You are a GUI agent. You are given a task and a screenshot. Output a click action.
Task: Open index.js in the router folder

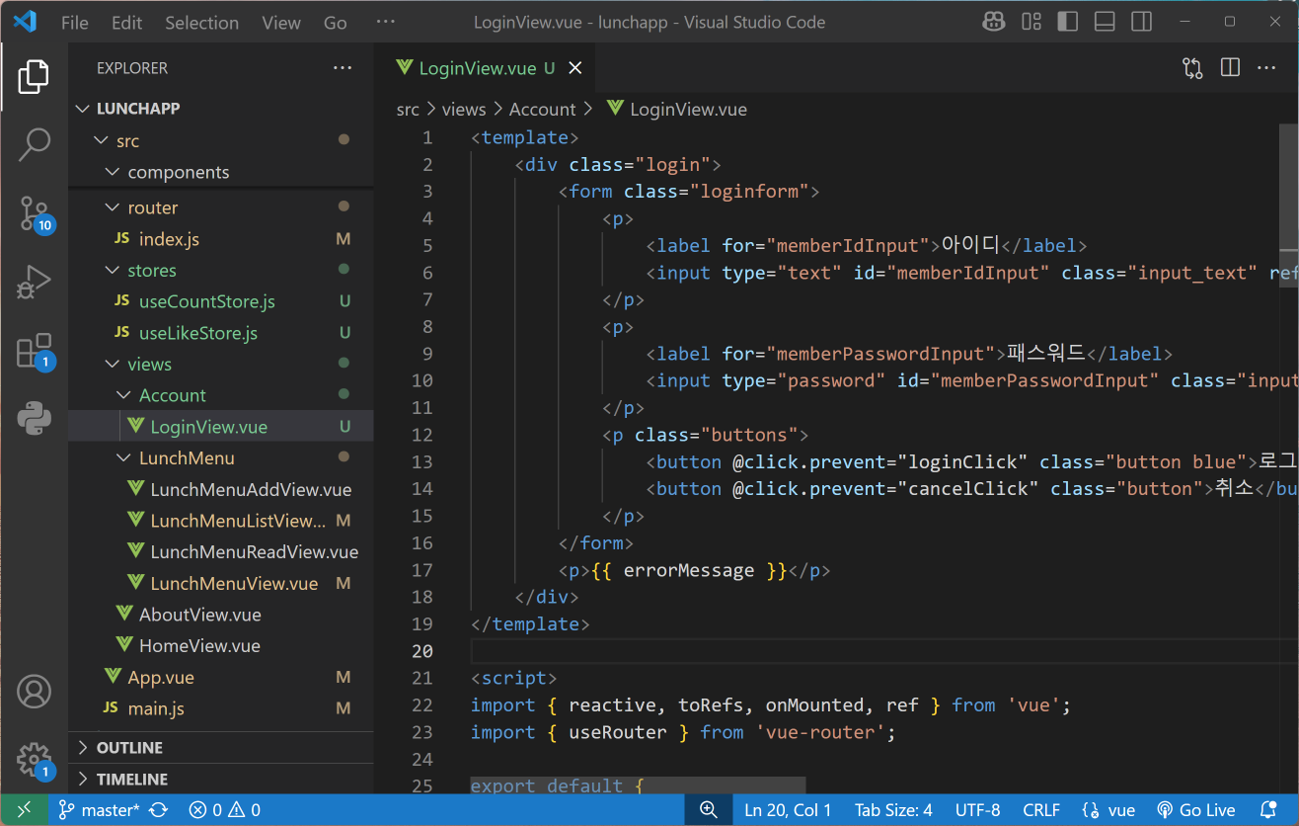tap(221, 239)
